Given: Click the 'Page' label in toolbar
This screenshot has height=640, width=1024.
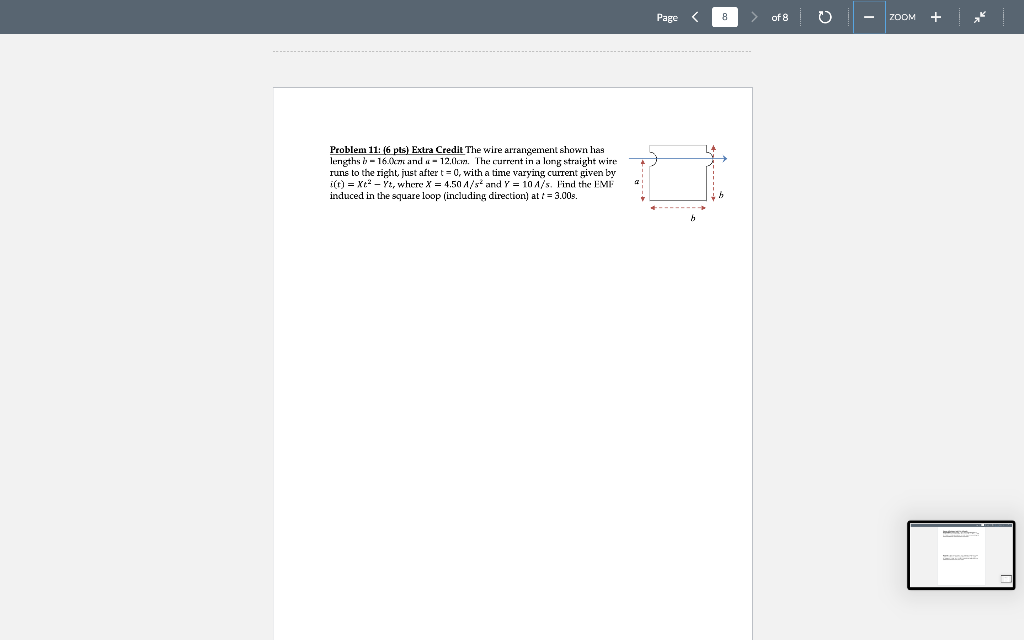Looking at the screenshot, I should [x=667, y=18].
